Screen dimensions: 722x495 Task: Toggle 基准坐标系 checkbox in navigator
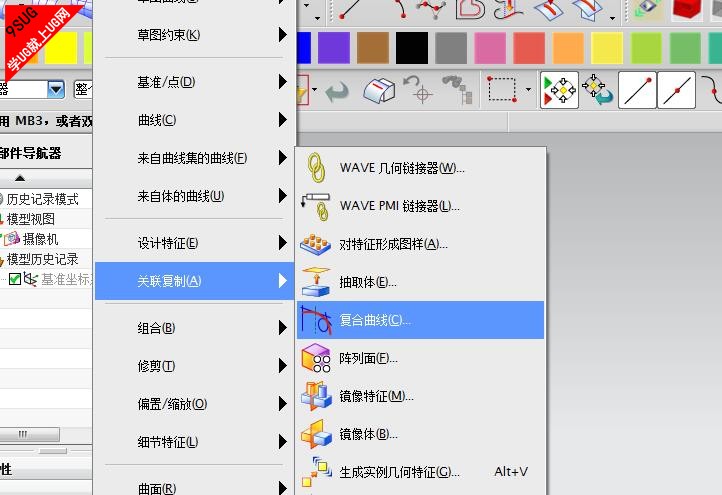pyautogui.click(x=15, y=279)
